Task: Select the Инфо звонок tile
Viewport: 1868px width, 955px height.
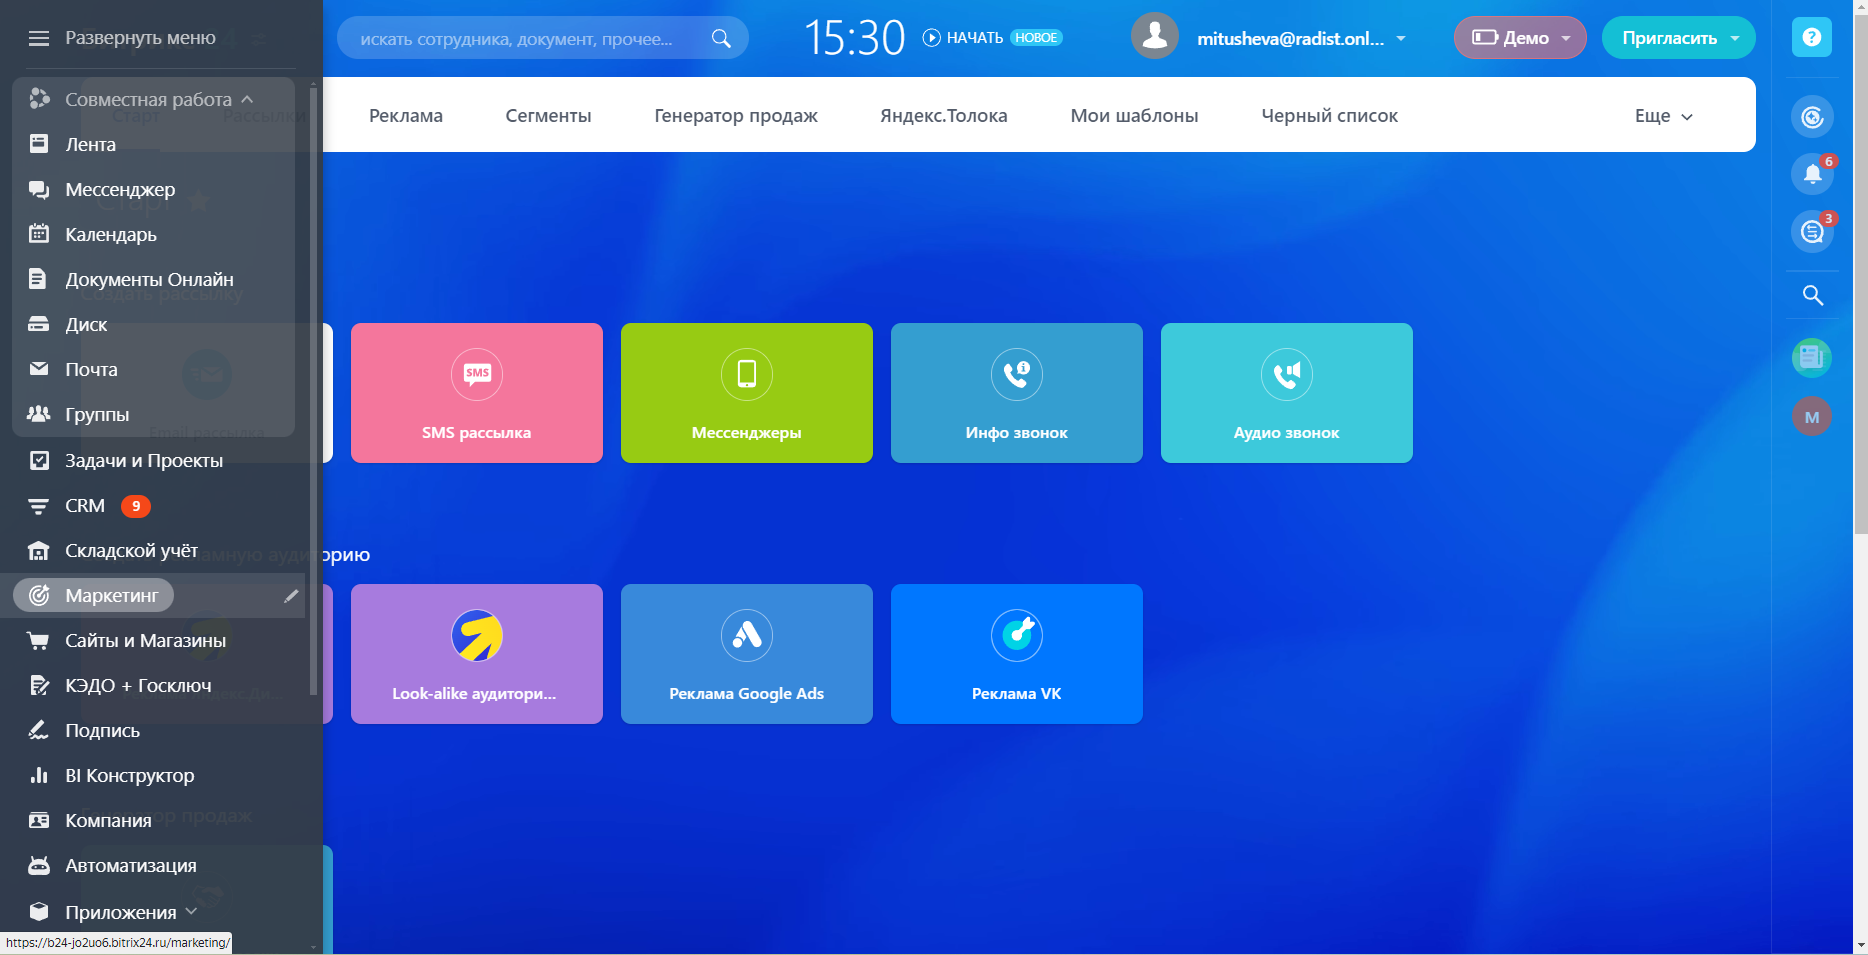Action: pos(1017,393)
